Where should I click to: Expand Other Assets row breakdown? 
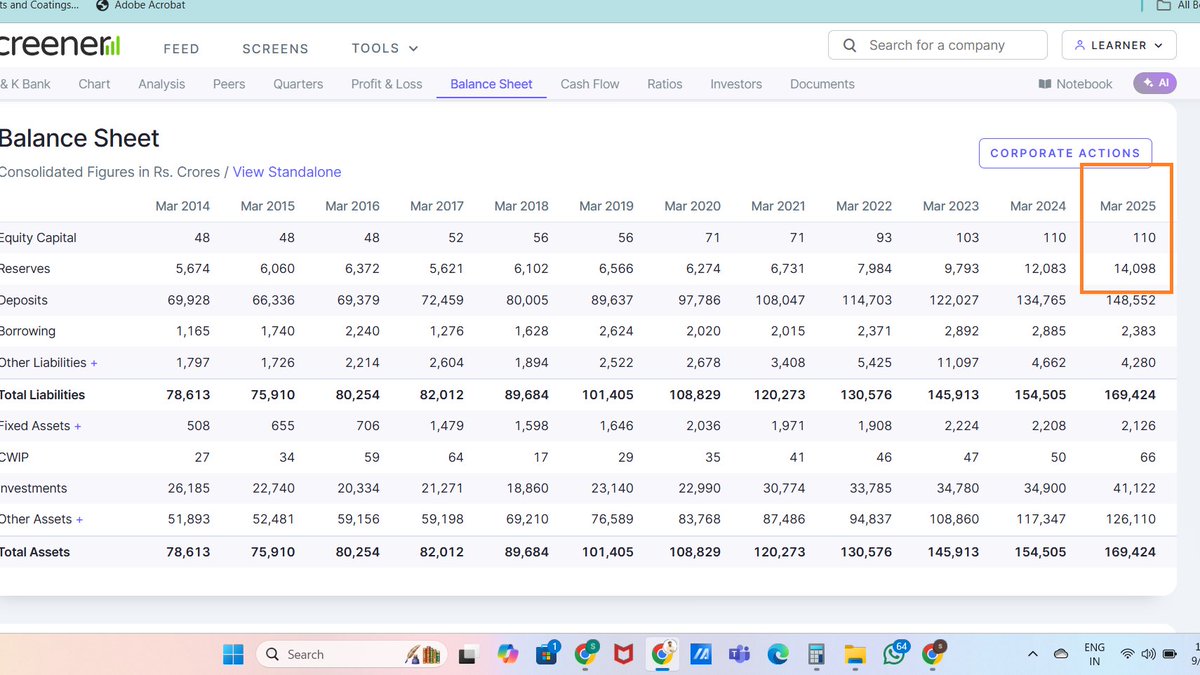(79, 520)
